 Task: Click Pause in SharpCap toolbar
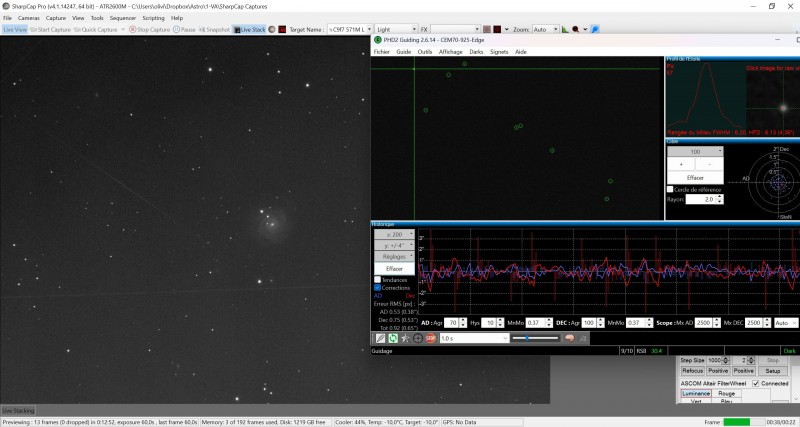[184, 30]
